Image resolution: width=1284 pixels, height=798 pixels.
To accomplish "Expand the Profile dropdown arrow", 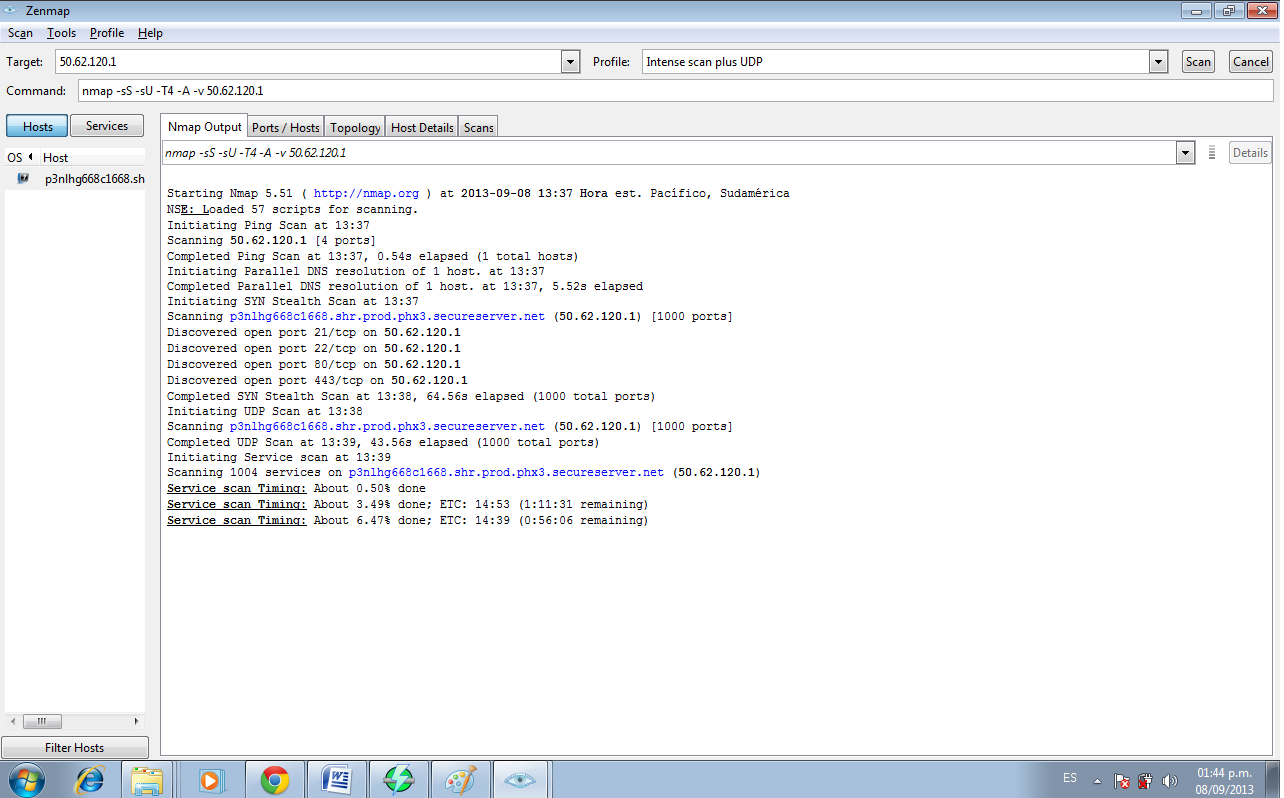I will tap(1159, 62).
